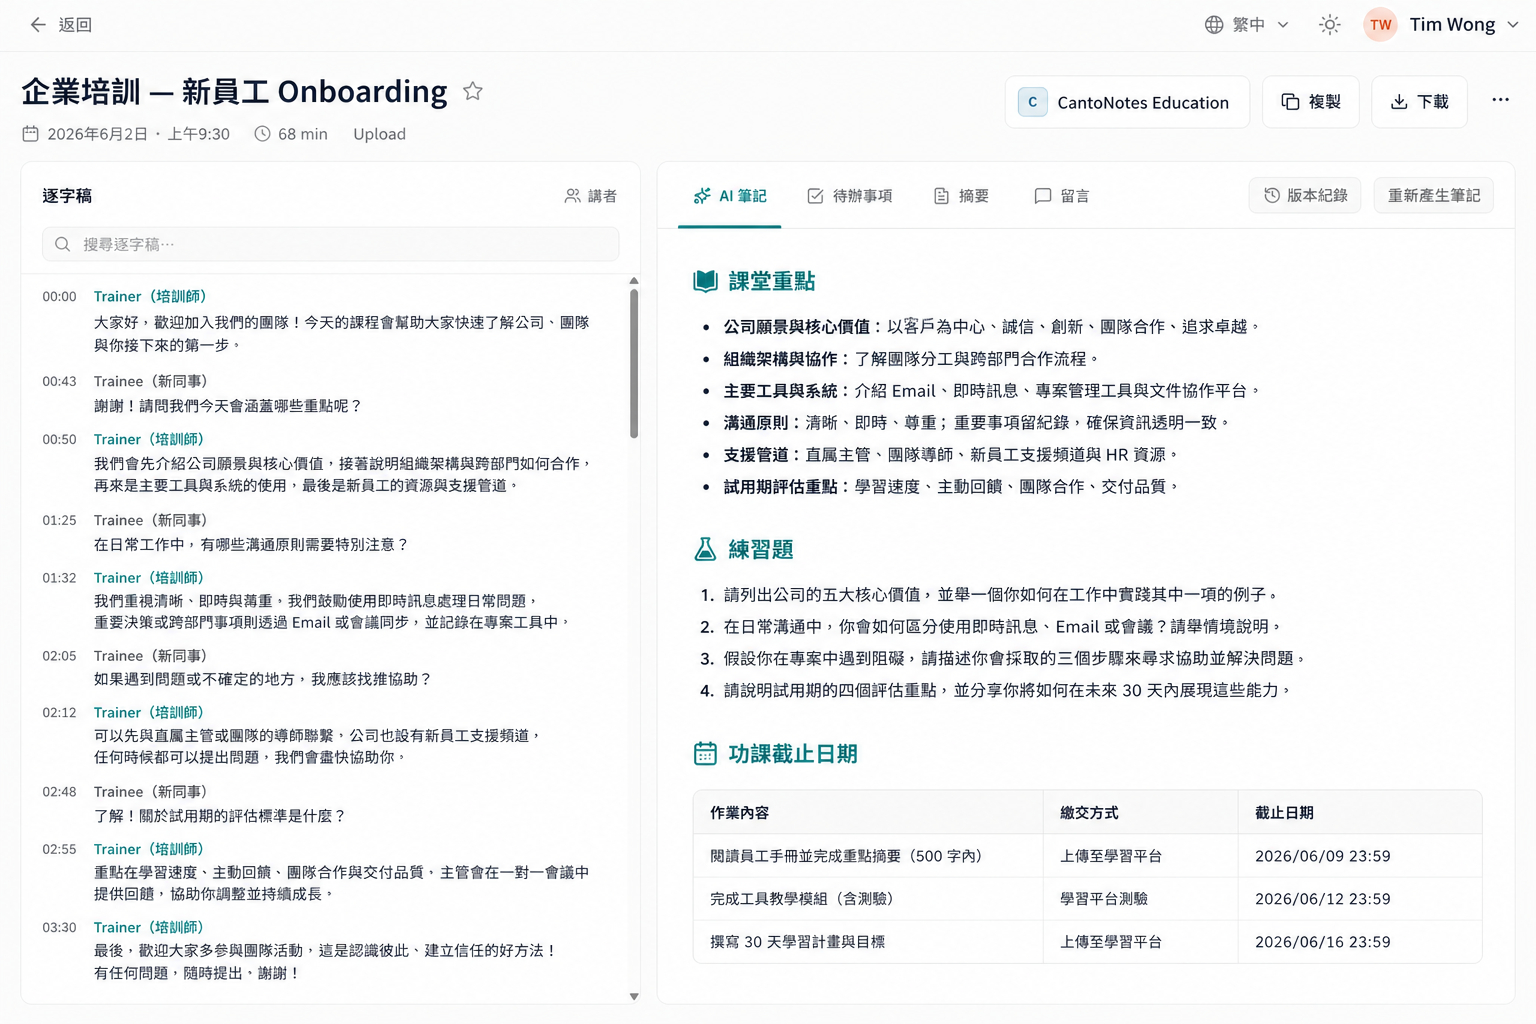Screen dimensions: 1536x1024
Task: Star this note as favorite
Action: tap(473, 91)
